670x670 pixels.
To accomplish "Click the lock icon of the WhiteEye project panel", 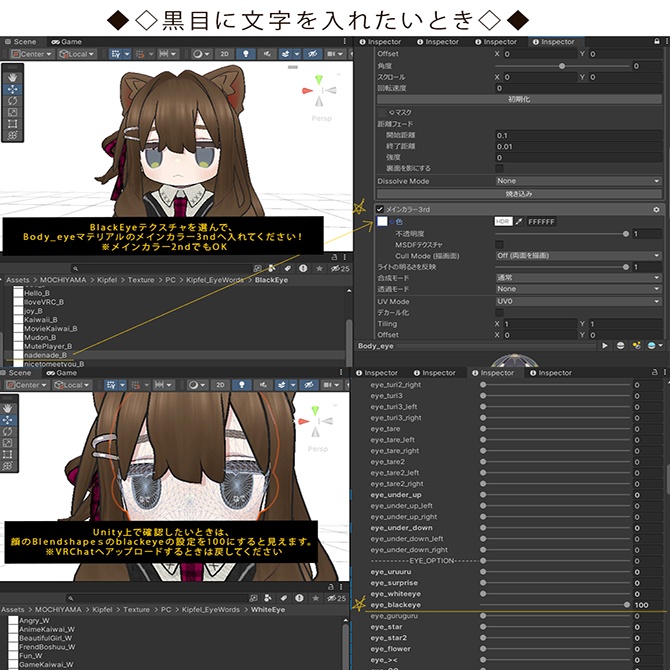I will pyautogui.click(x=330, y=587).
